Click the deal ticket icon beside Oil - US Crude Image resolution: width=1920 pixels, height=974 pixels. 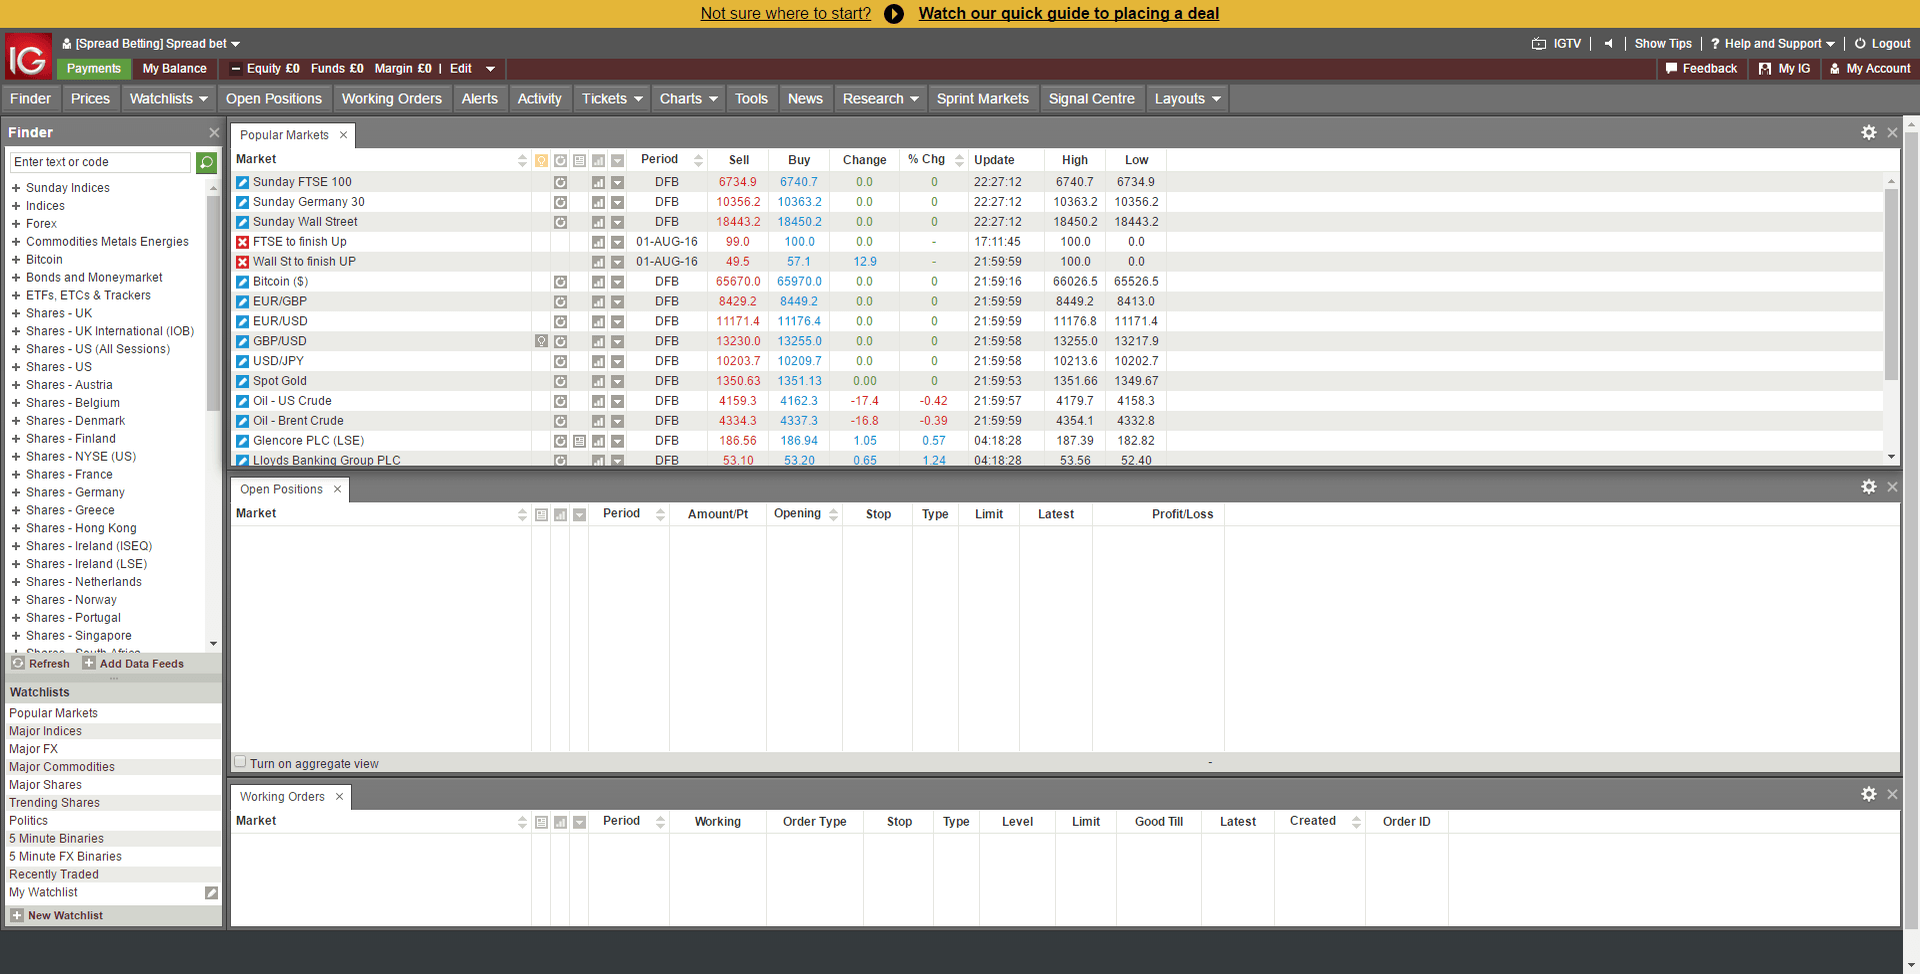(242, 401)
